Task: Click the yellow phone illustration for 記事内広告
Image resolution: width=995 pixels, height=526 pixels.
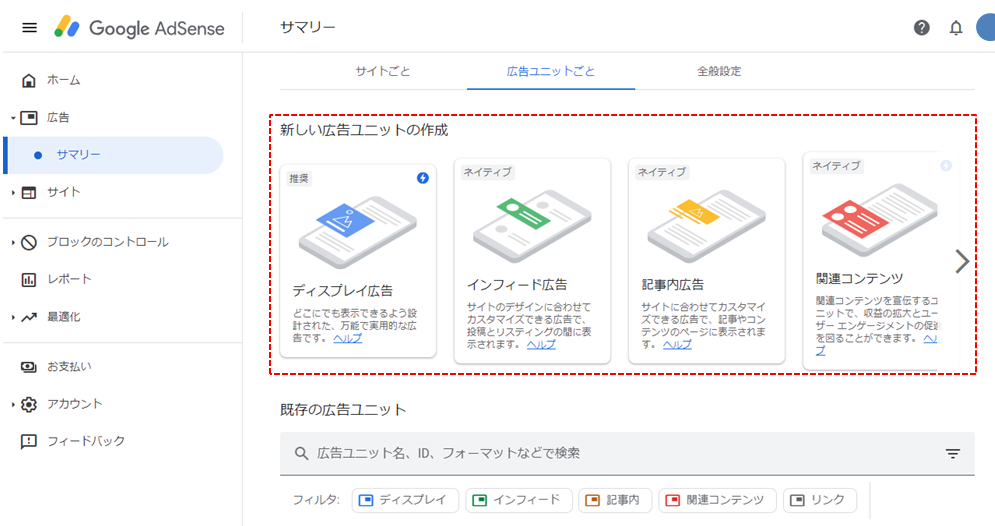Action: coord(706,227)
